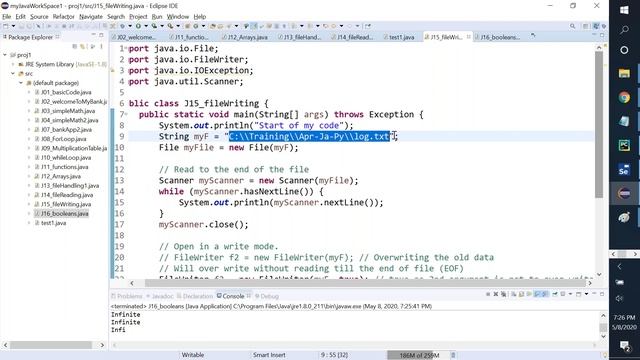The height and width of the screenshot is (360, 640).
Task: Close the J15_fileWri... editor tab
Action: tap(468, 37)
